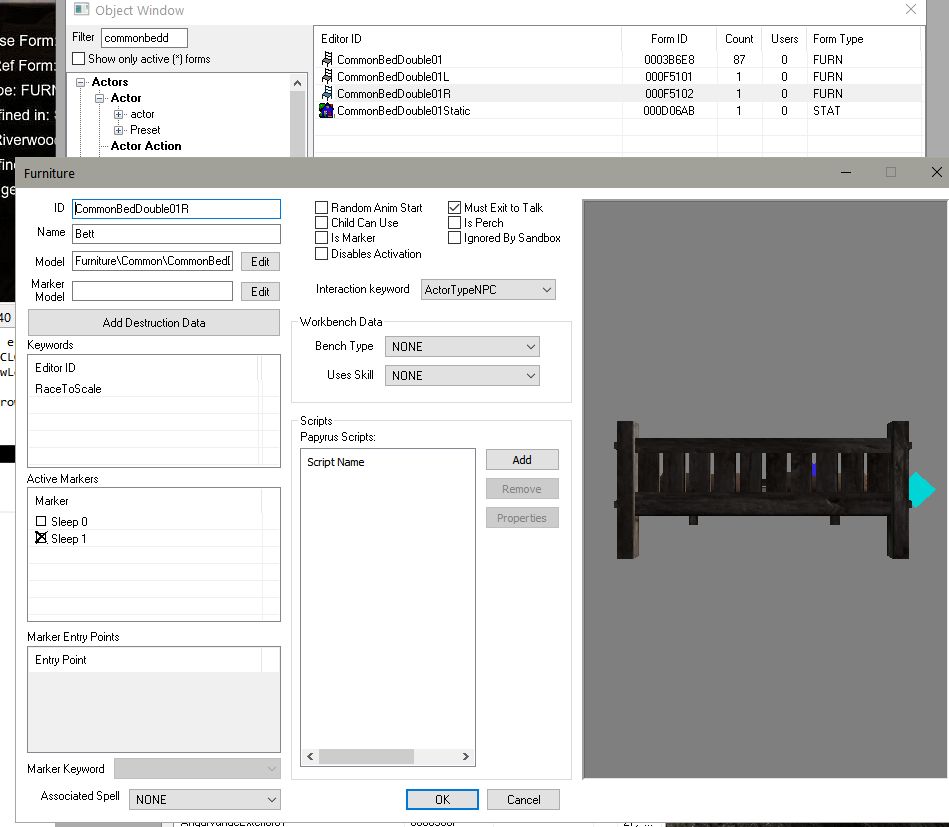The width and height of the screenshot is (949, 827).
Task: Click the CommonBedDouble01 furniture icon
Action: pos(326,60)
